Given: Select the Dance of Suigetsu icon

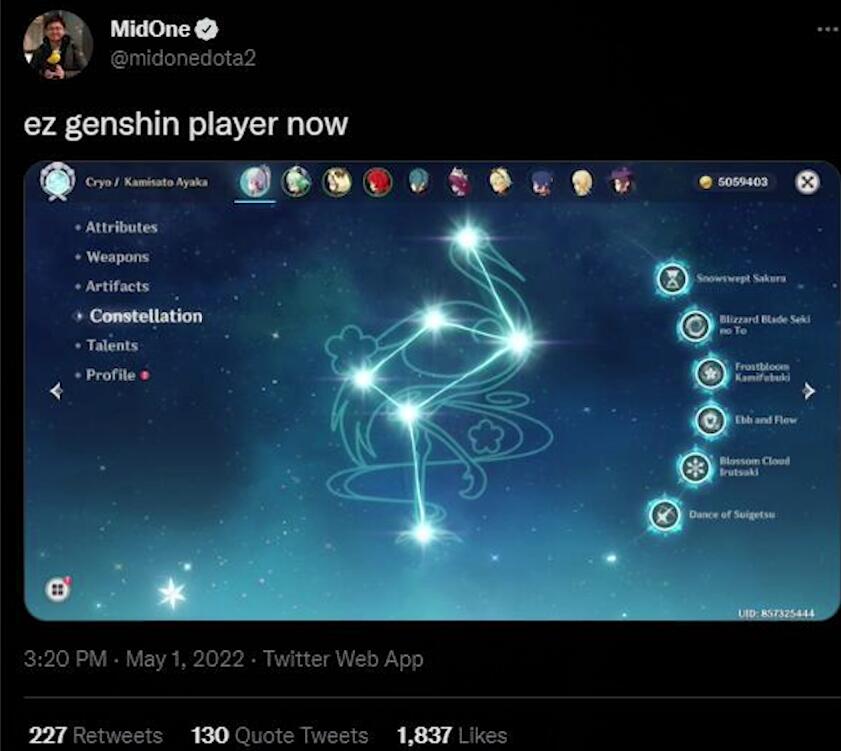Looking at the screenshot, I should point(665,515).
